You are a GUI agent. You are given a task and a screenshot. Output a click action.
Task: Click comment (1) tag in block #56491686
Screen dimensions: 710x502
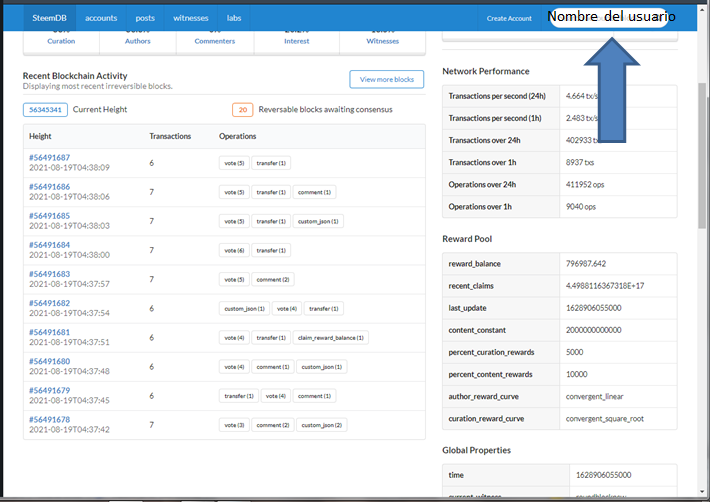click(x=314, y=192)
